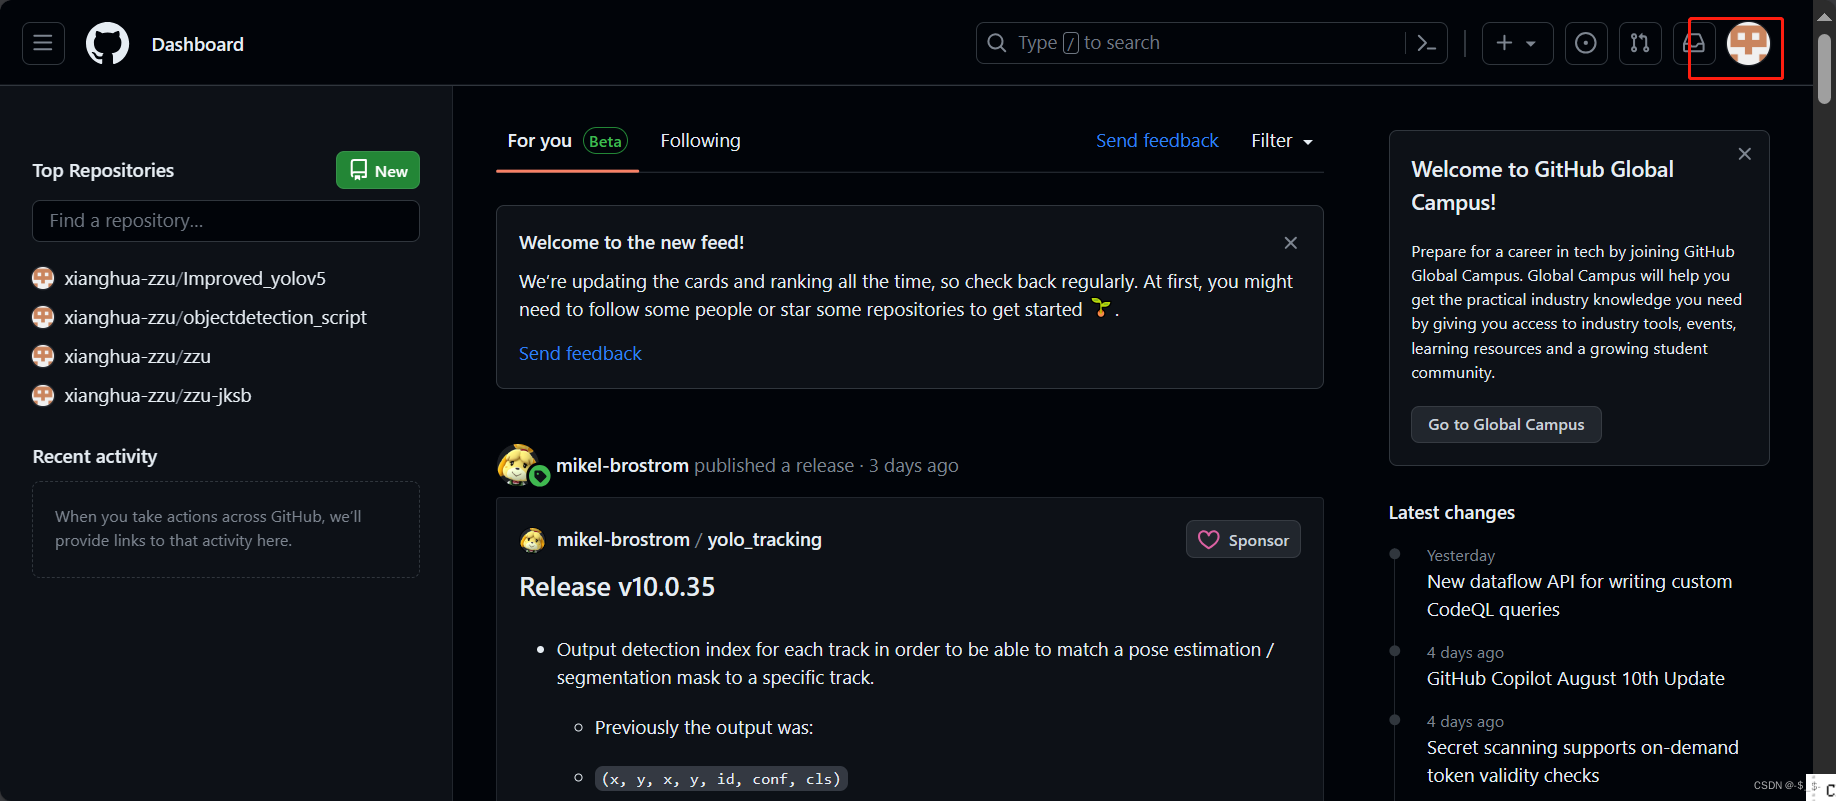Open mikel-brostrom owner link in card
This screenshot has width=1836, height=801.
[x=623, y=540]
